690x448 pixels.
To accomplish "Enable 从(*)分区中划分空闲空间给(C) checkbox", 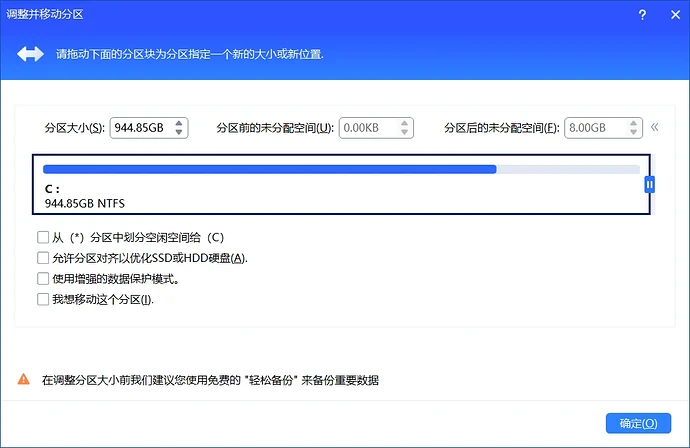I will tap(43, 238).
